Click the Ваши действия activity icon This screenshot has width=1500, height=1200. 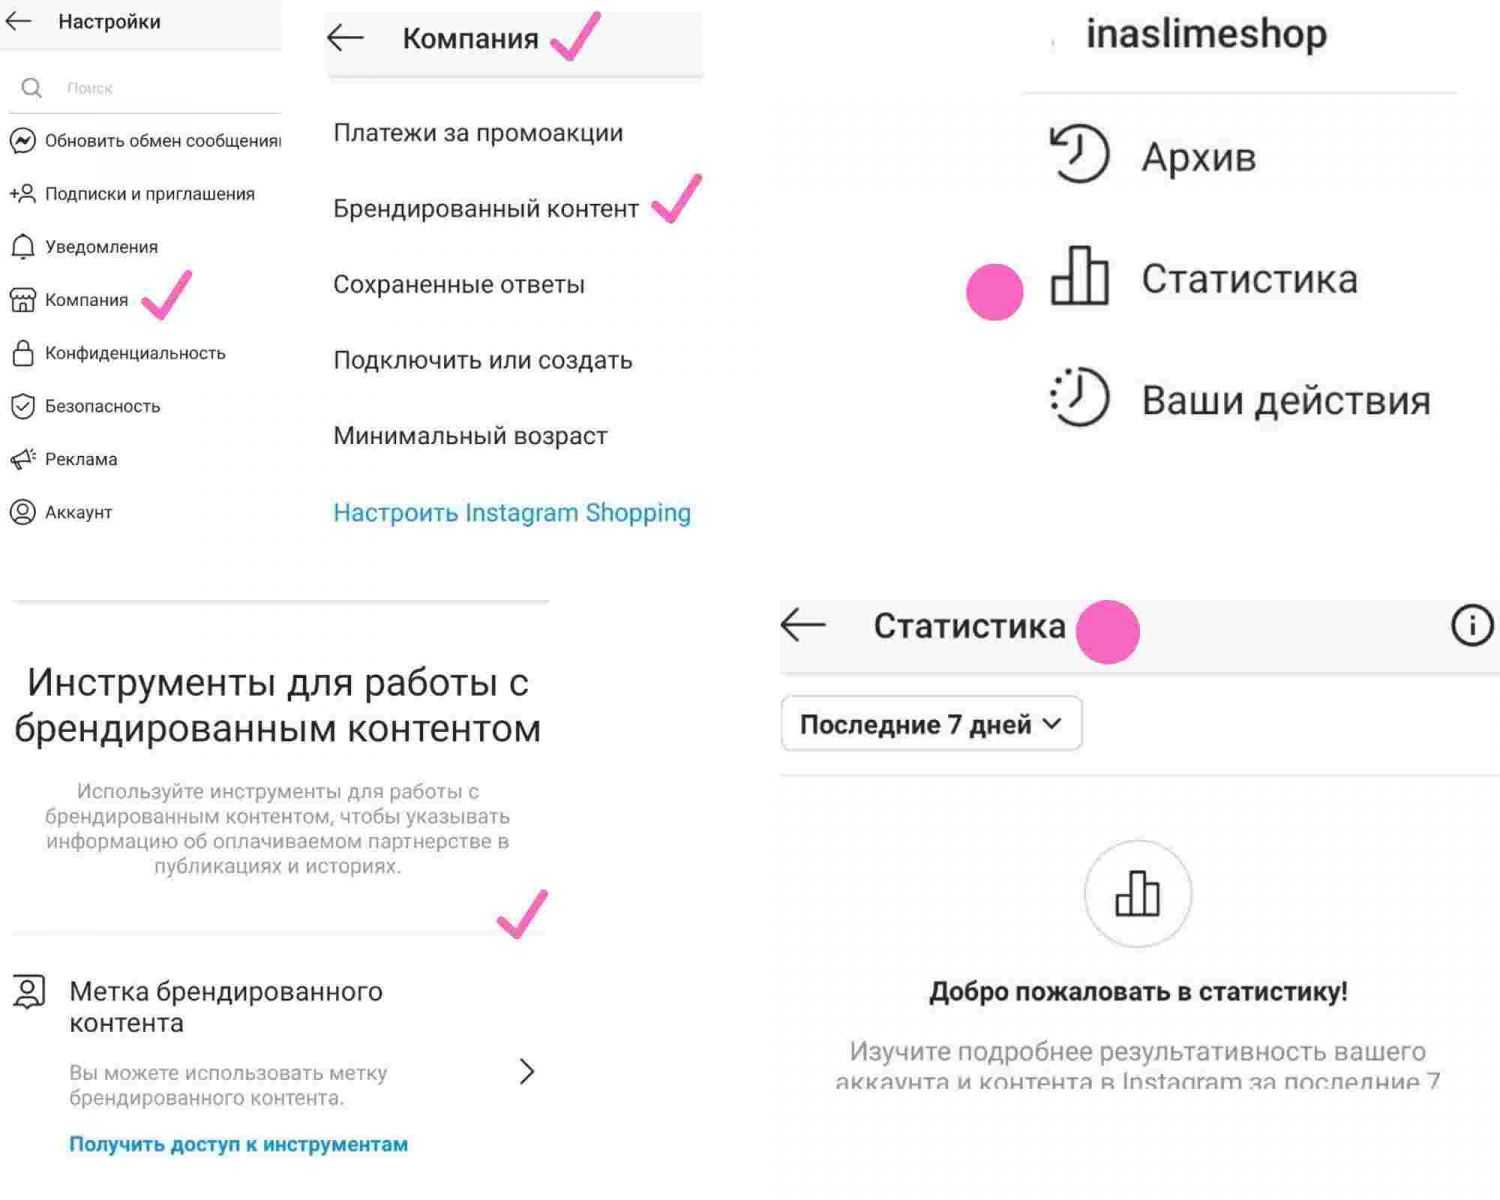[1079, 398]
